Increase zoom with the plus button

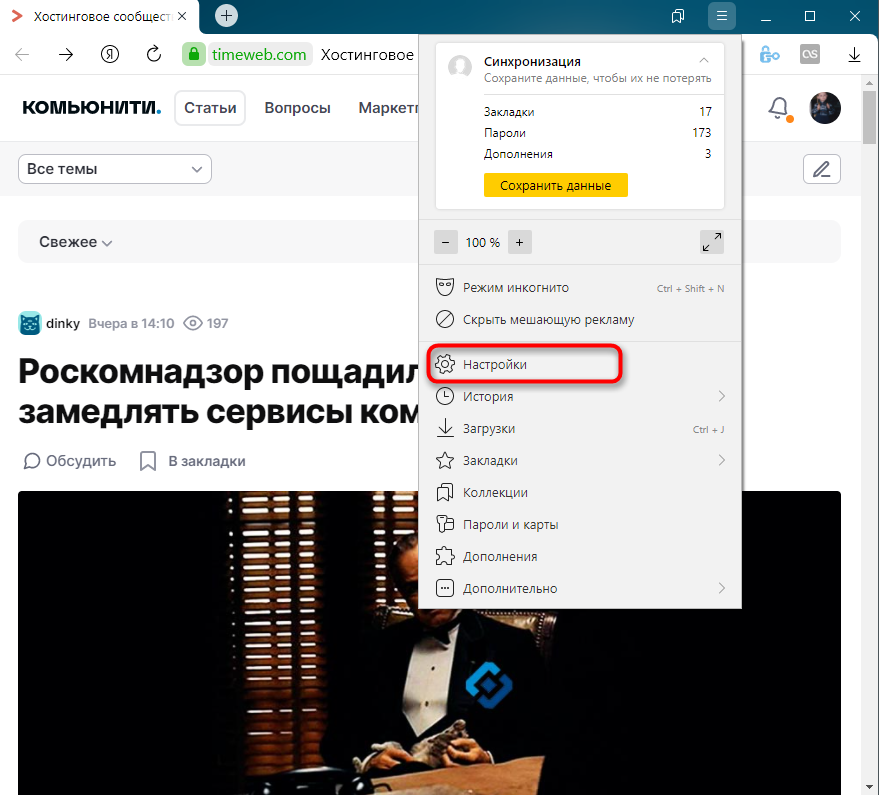click(519, 242)
